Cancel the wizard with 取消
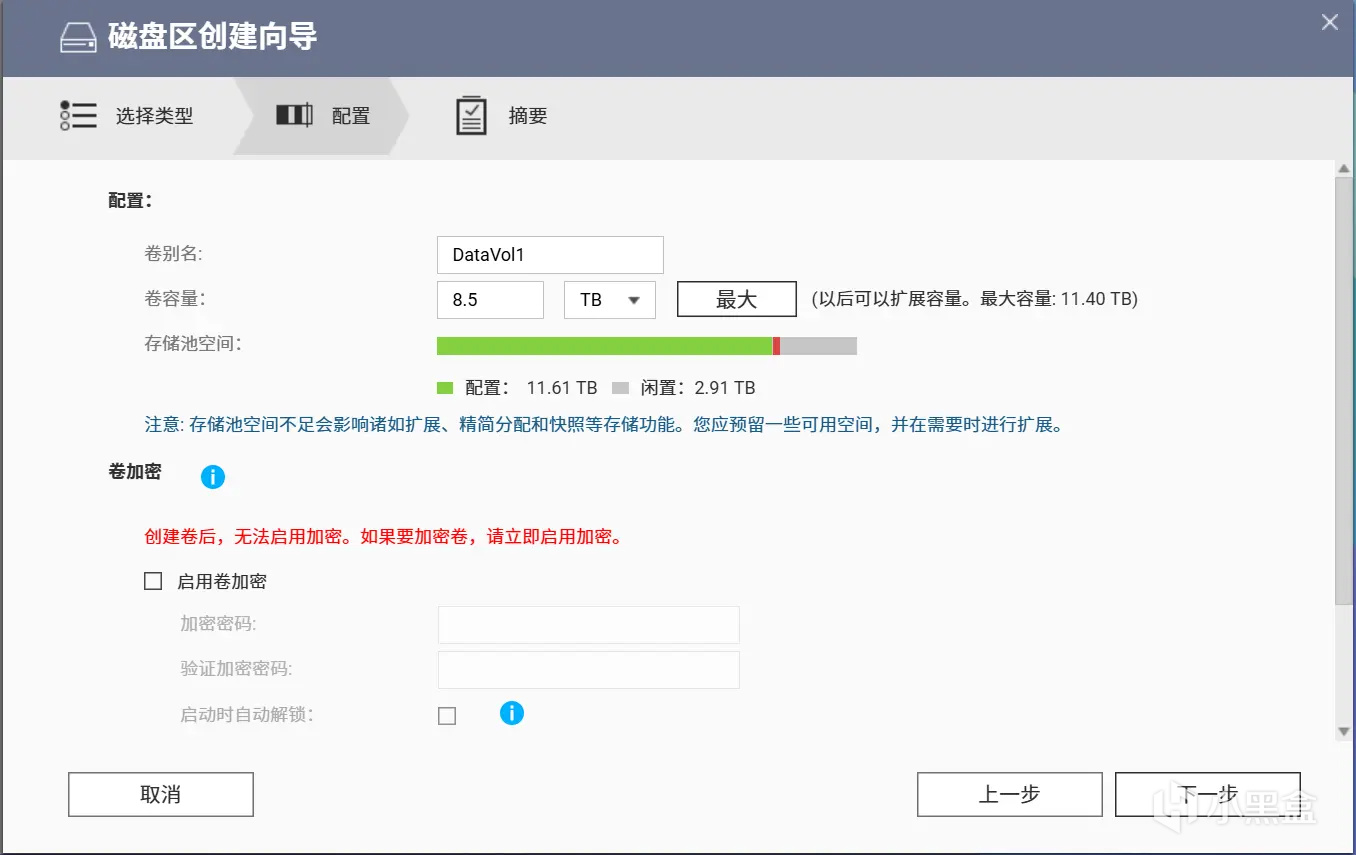The image size is (1356, 855). click(x=161, y=794)
